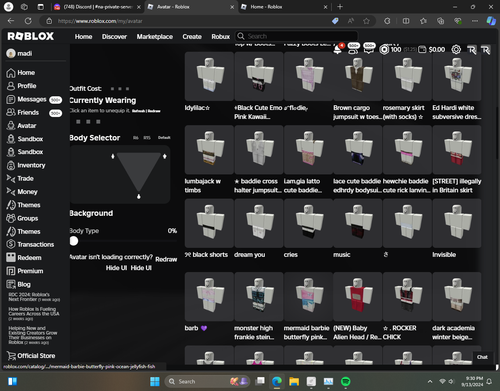
Task: Click the Roblox logo
Action: 30,36
